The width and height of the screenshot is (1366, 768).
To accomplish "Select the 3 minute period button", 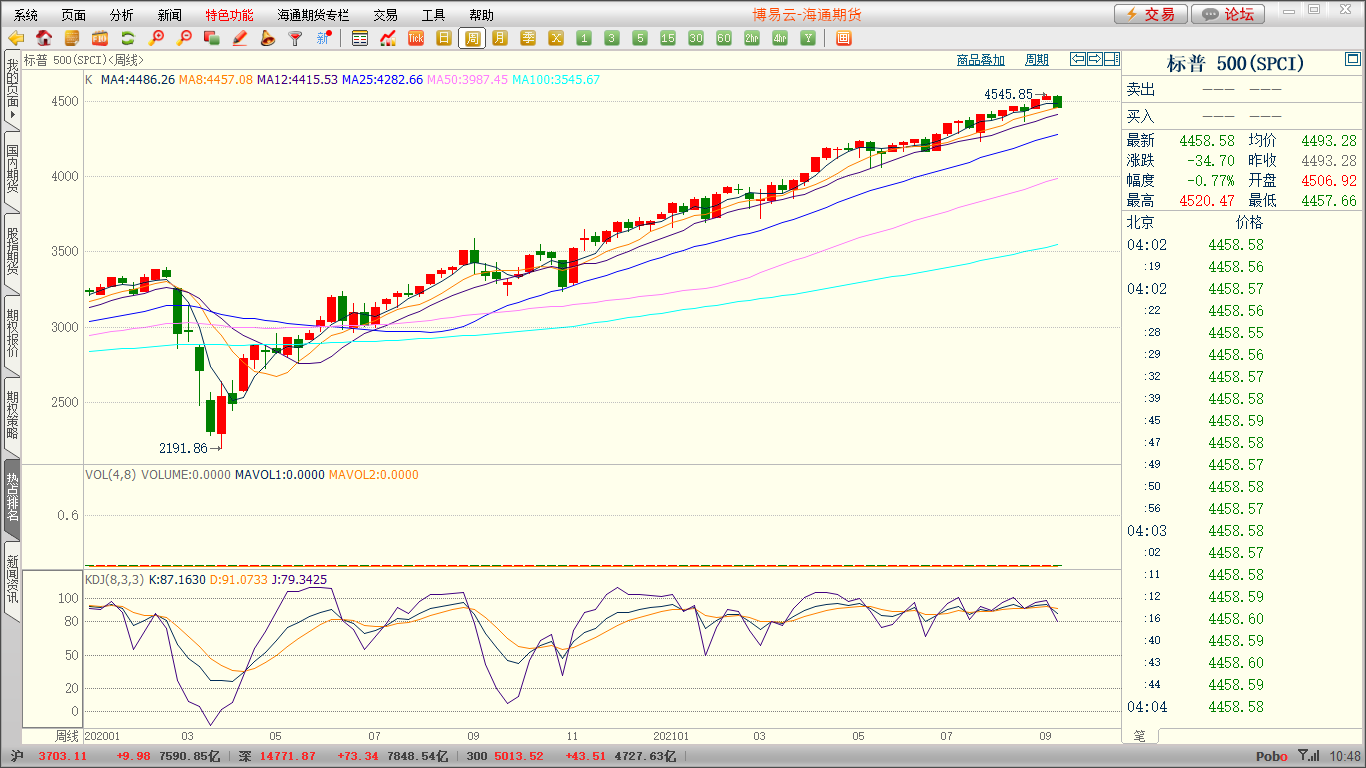I will (x=612, y=38).
